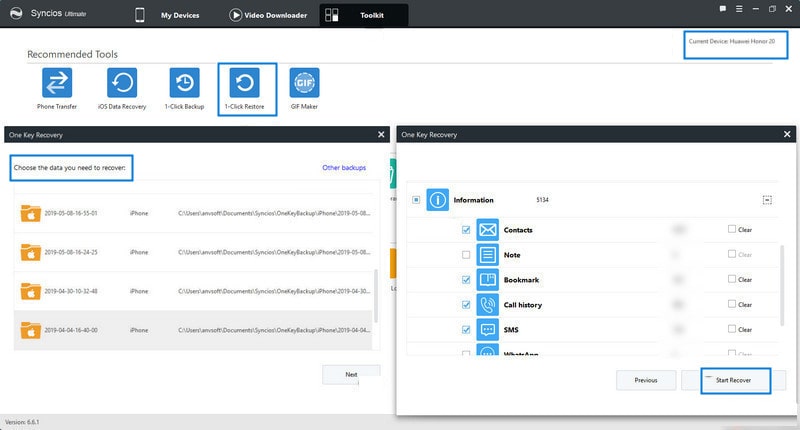Close the left One Key Recovery dialog
This screenshot has height=430, width=800.
(381, 135)
